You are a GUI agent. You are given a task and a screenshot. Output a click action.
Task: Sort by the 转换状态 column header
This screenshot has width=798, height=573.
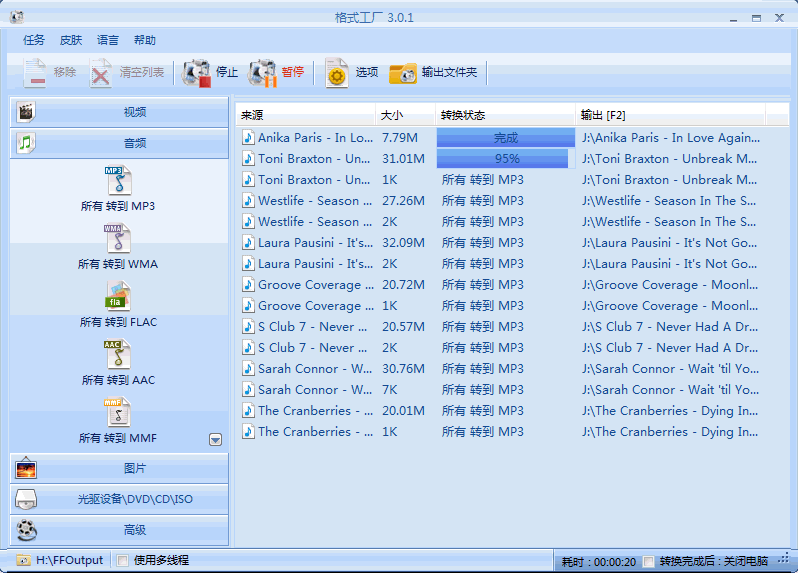(x=505, y=115)
